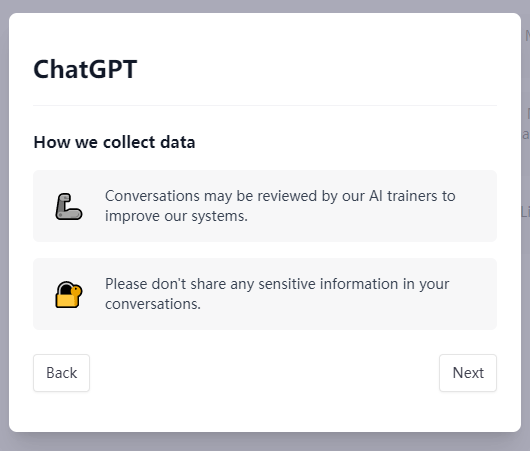Go to the next onboarding step
Screen dimensions: 530x451
point(468,373)
